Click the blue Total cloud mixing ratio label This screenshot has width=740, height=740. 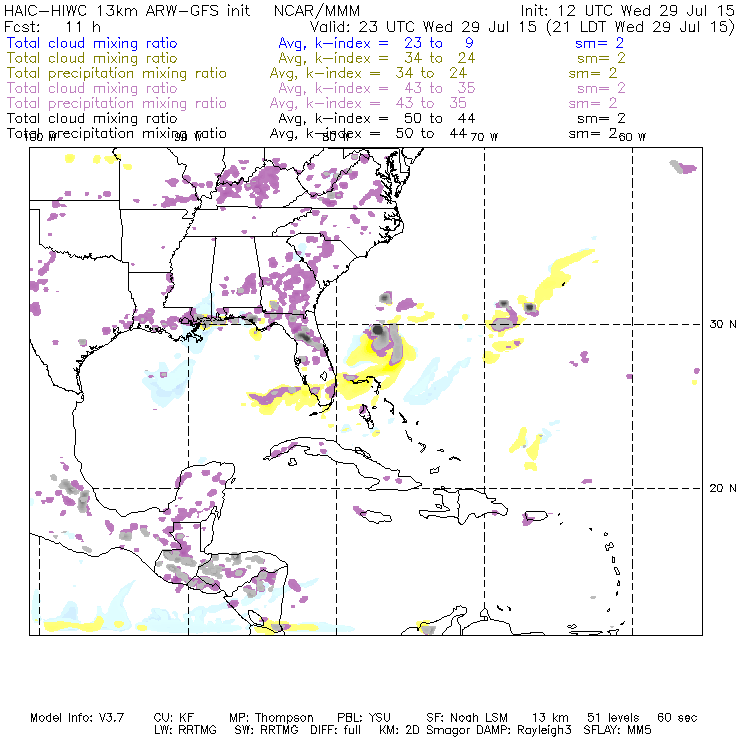click(92, 43)
